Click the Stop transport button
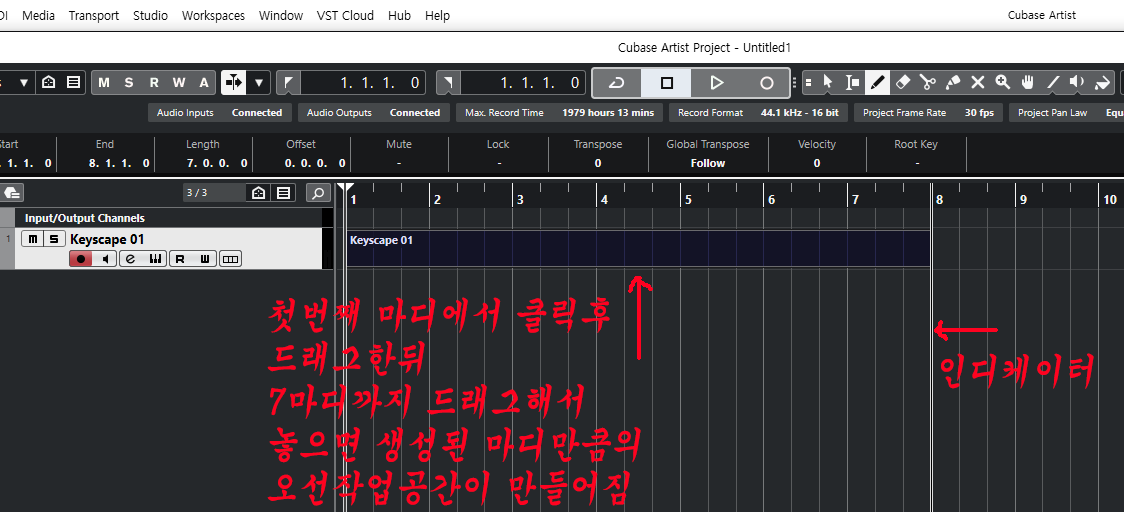This screenshot has height=512, width=1124. tap(667, 83)
